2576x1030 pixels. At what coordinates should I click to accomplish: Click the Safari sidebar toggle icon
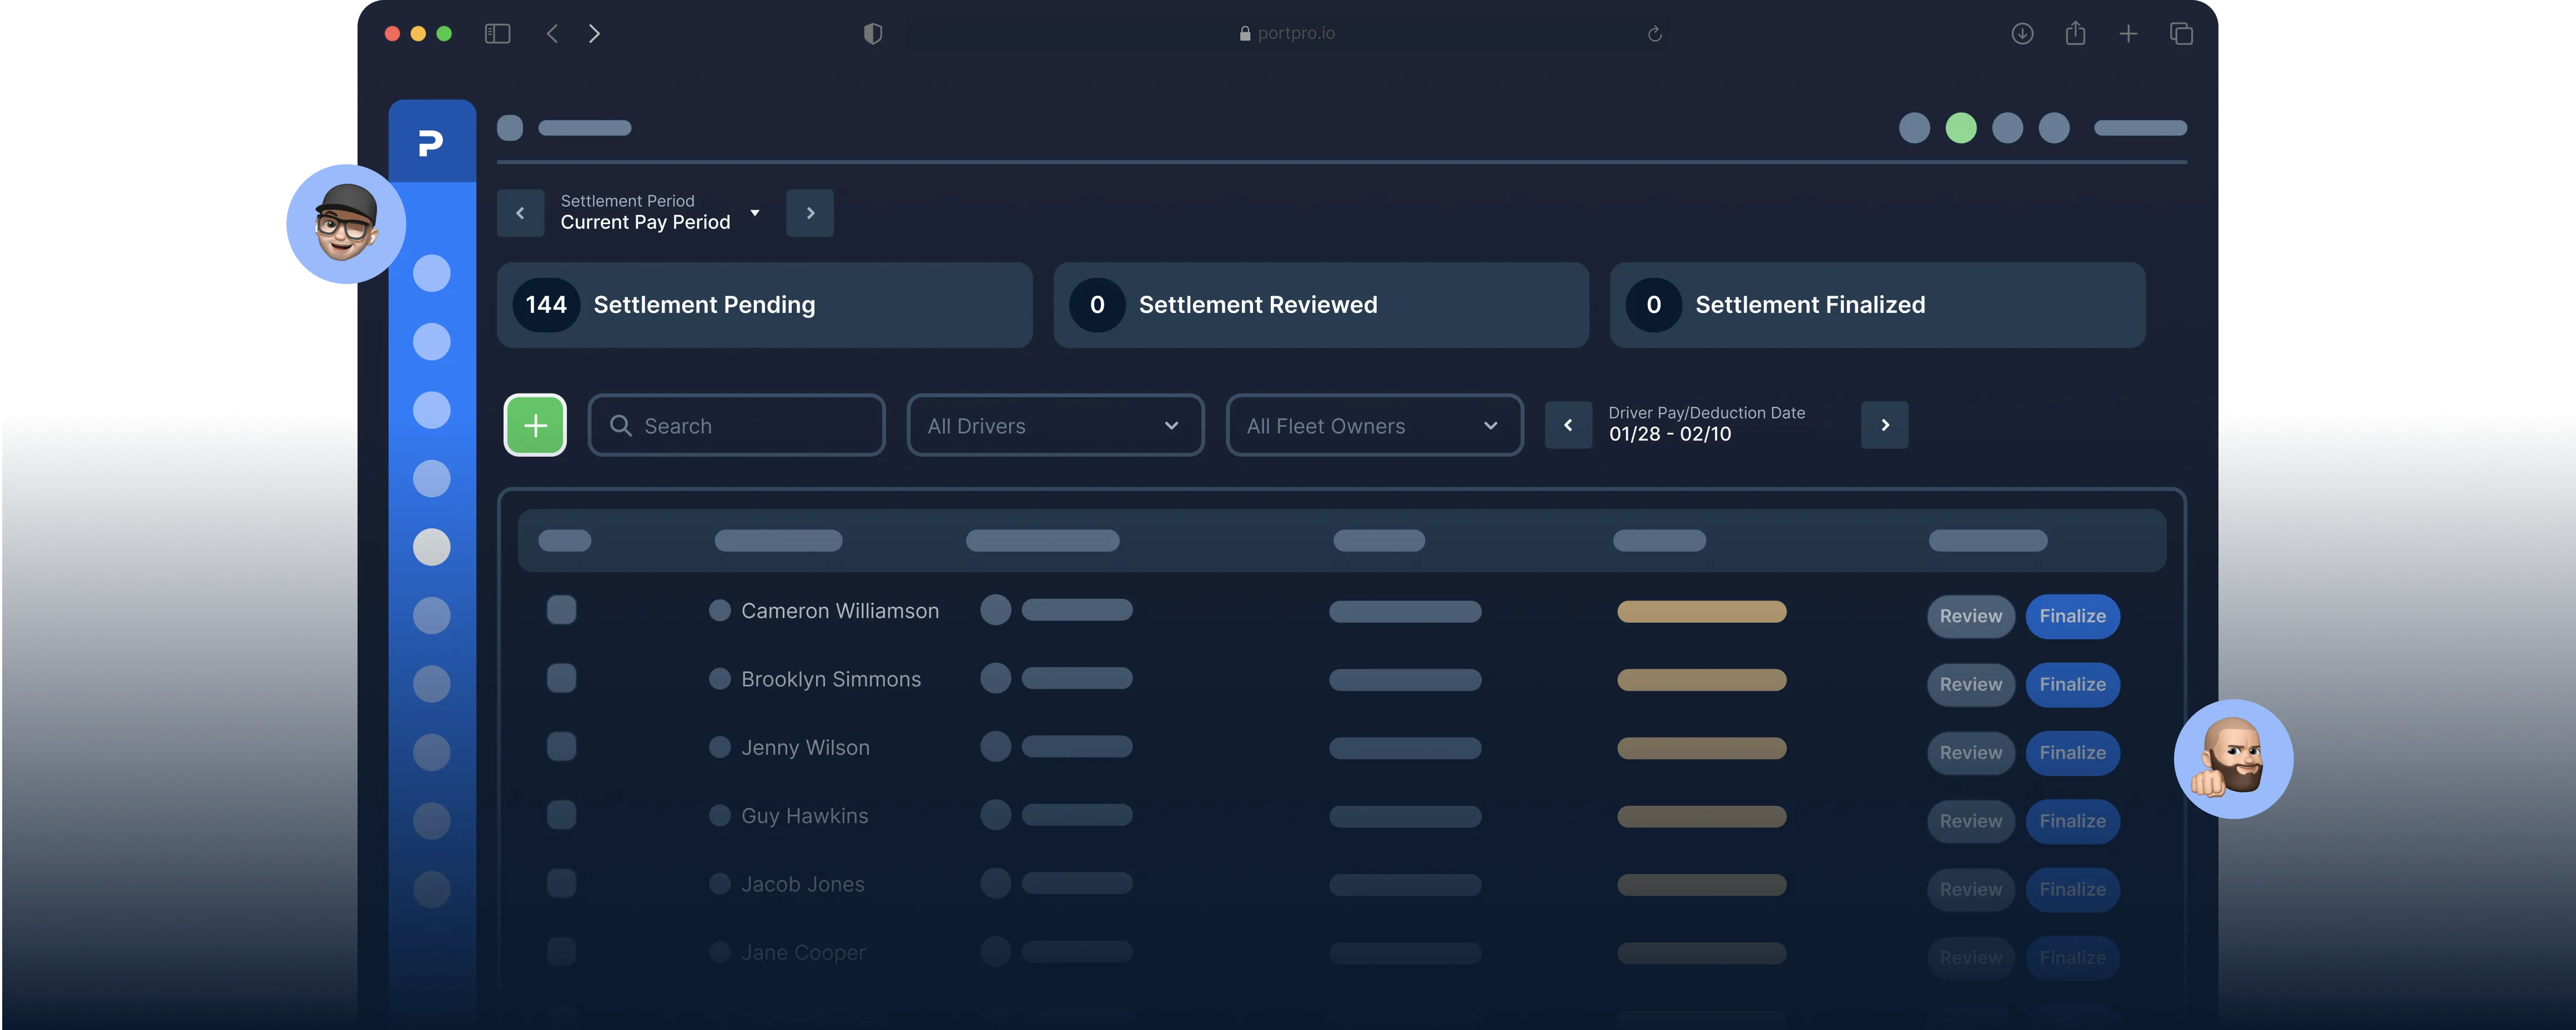coord(497,34)
